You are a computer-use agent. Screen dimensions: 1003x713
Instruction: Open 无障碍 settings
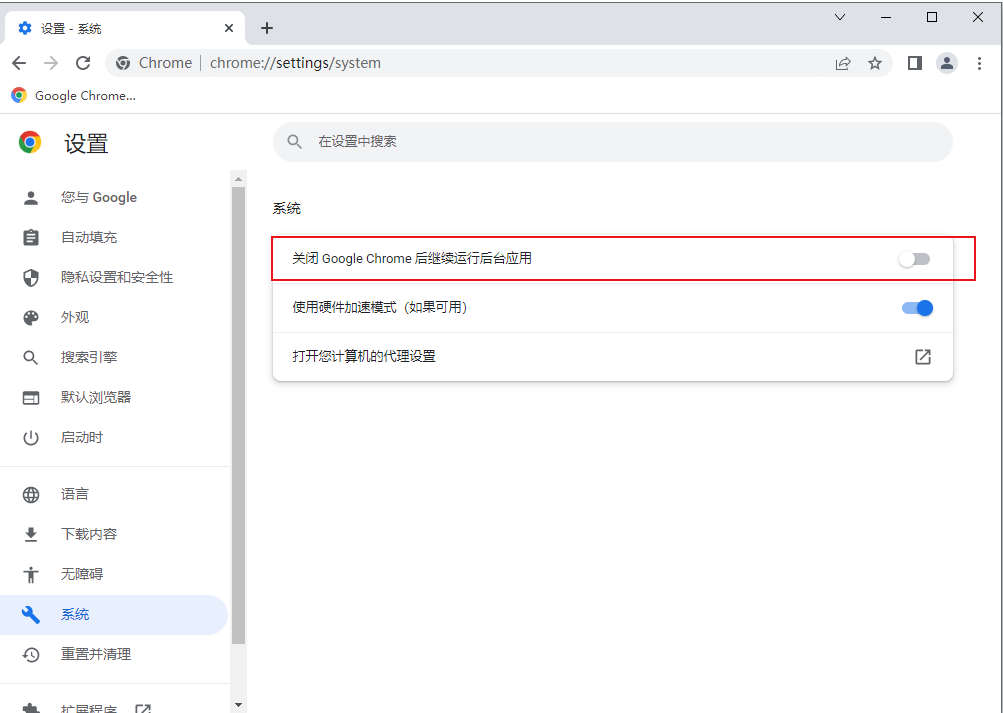click(x=114, y=574)
